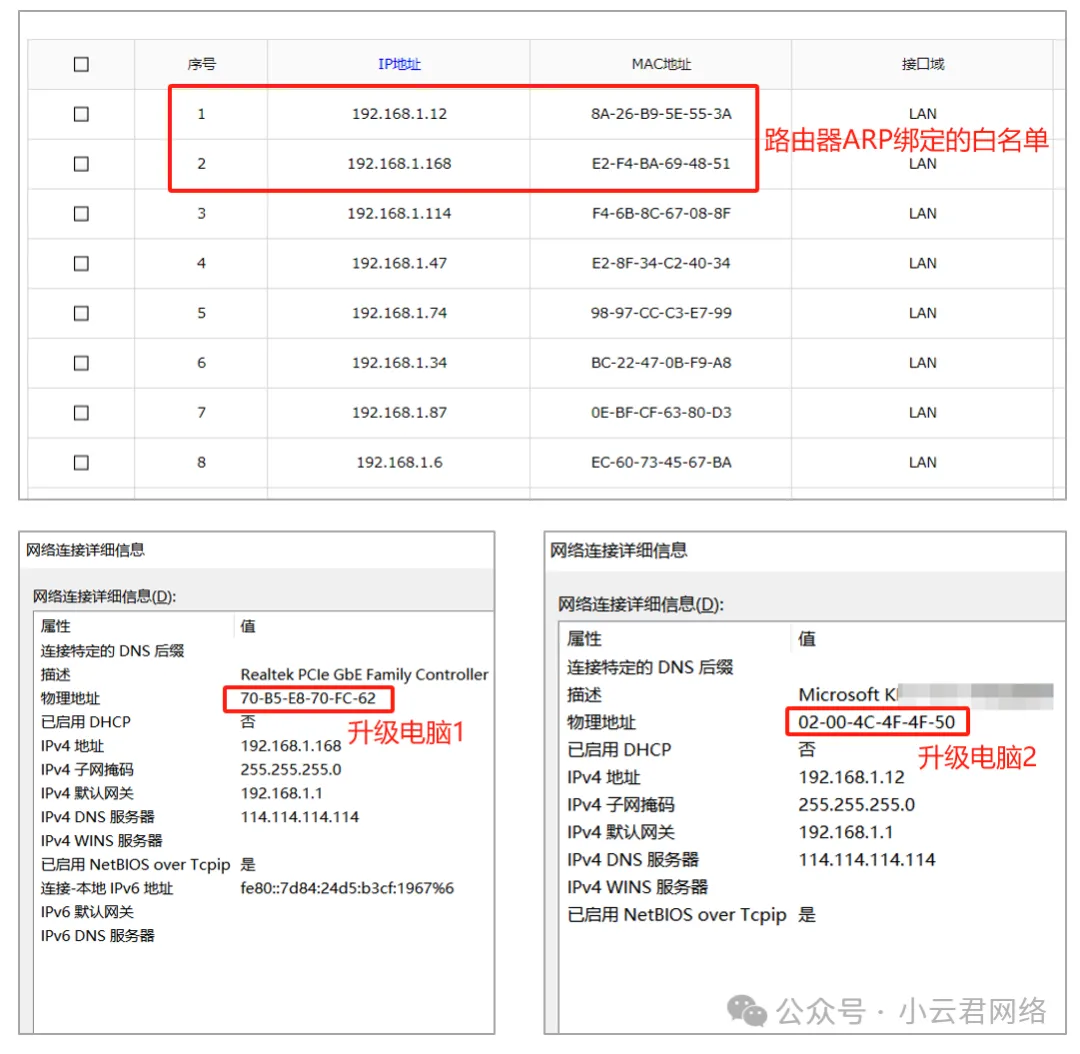Click the WeChat logo in the watermark
Screen dimensions: 1080x1054
(x=747, y=1011)
